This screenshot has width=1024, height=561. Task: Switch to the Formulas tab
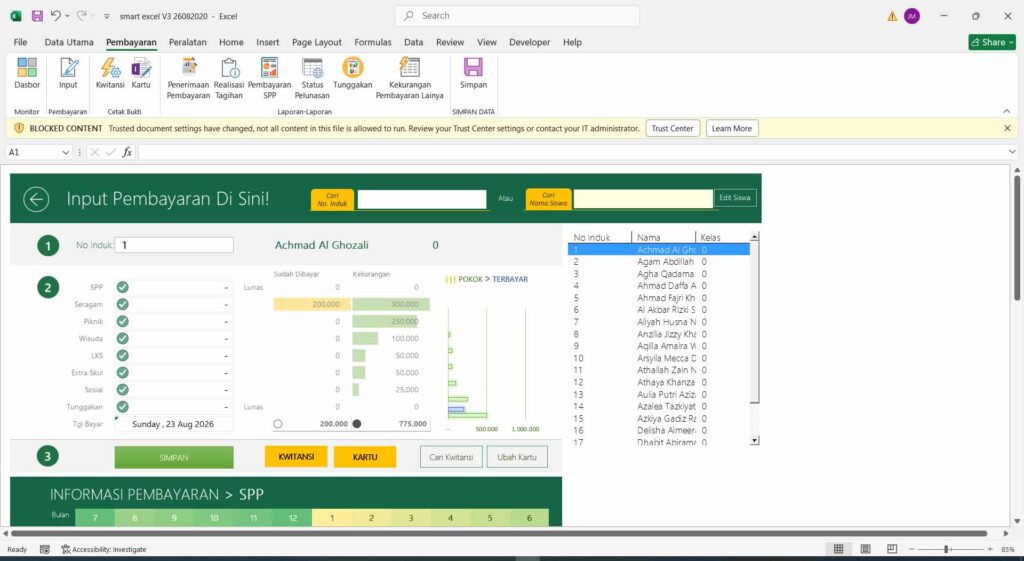373,42
